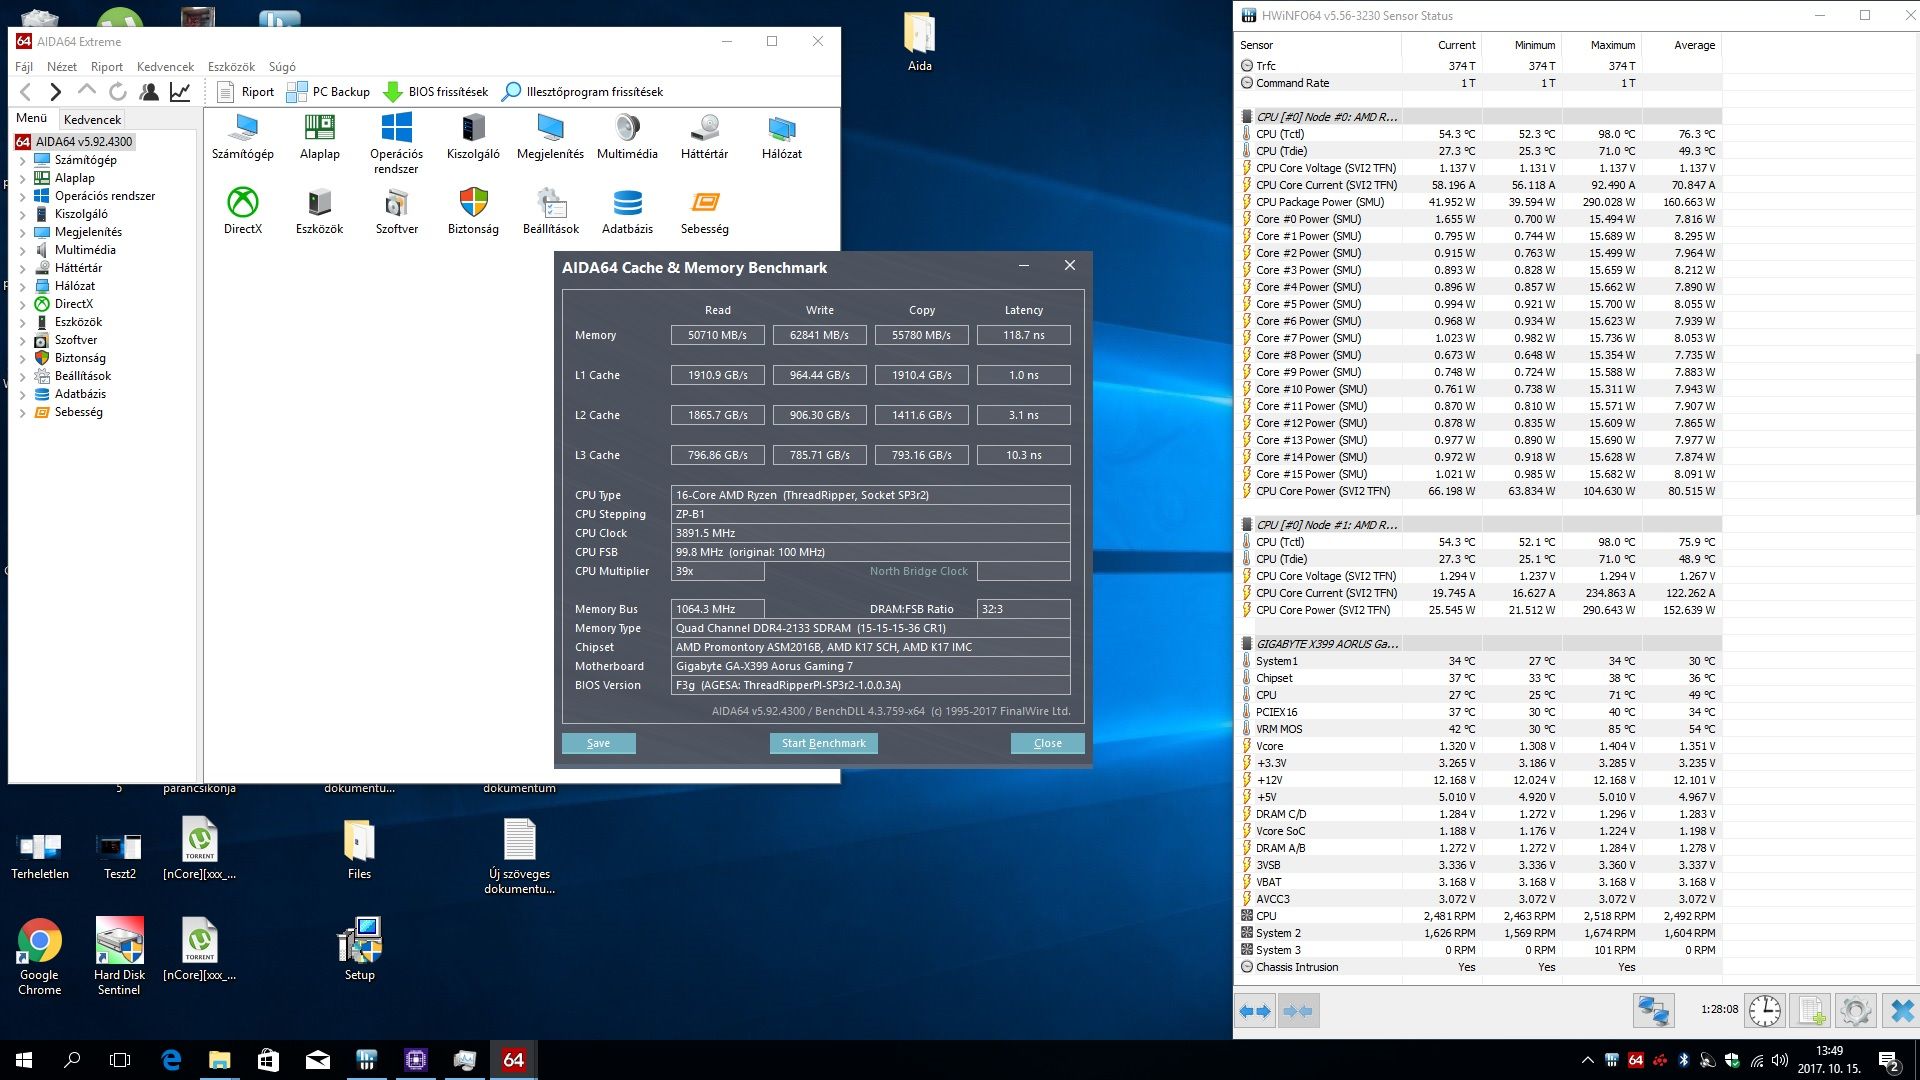Select the Google Chrome desktop shortcut

click(x=40, y=956)
